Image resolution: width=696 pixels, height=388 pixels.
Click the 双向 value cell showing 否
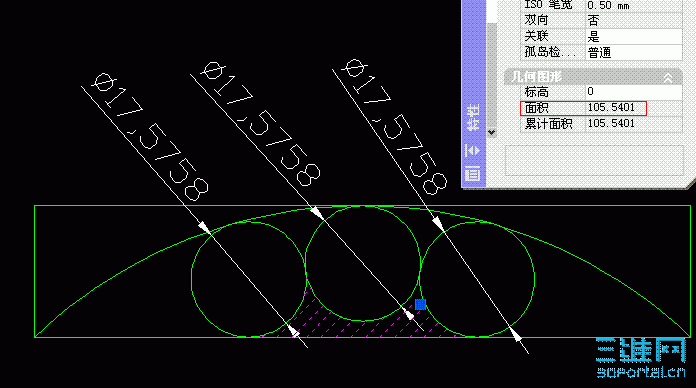pyautogui.click(x=633, y=20)
